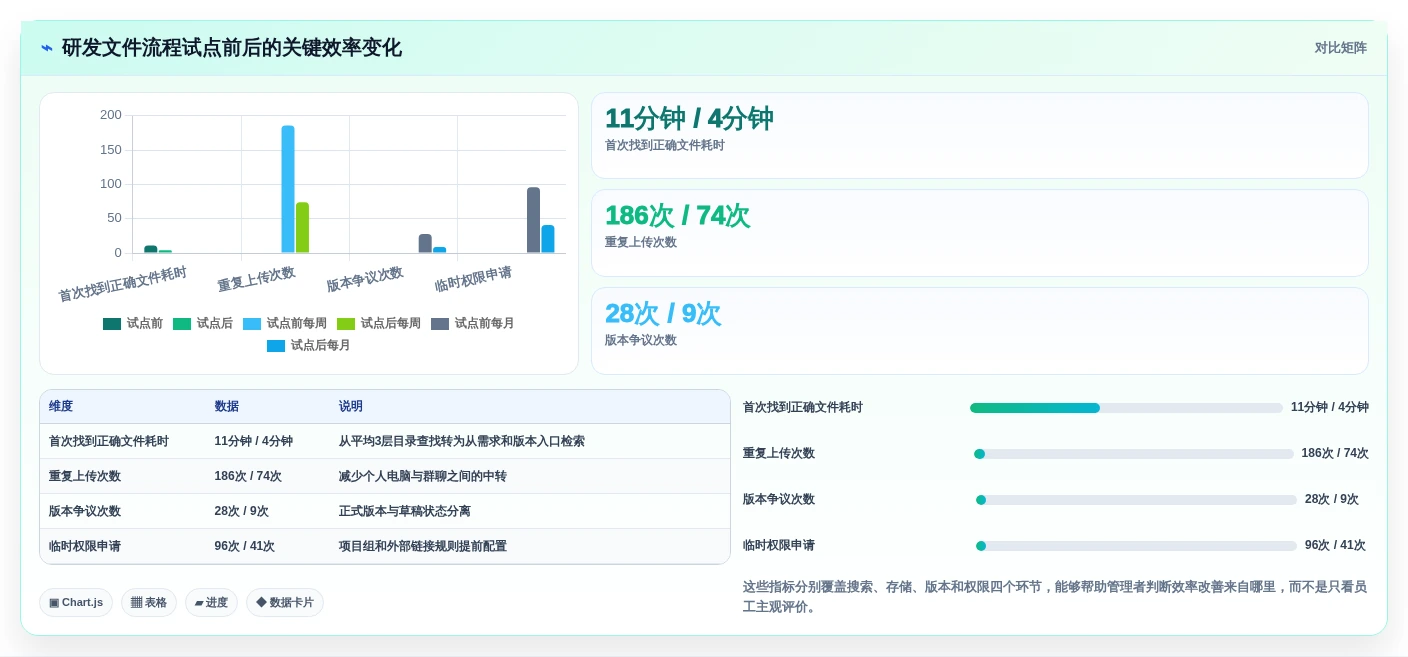Click the 临时权限申请 progress bar
Image resolution: width=1408 pixels, height=657 pixels.
point(1136,546)
